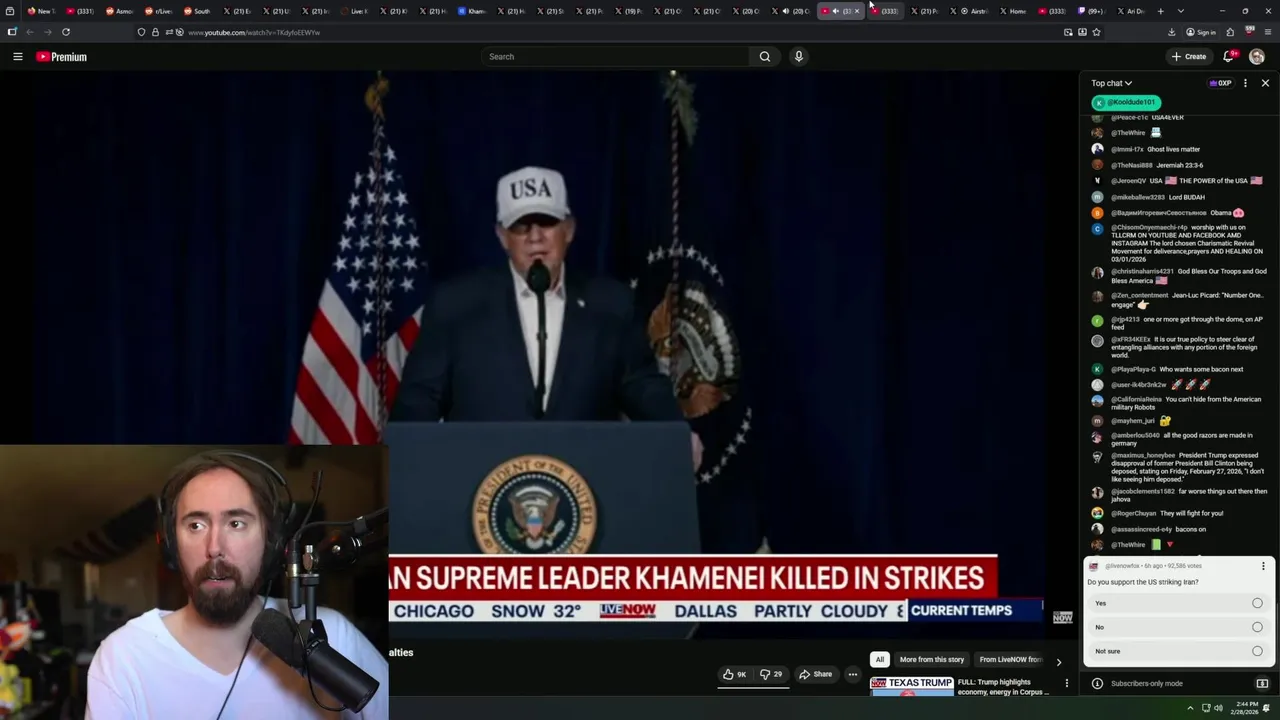This screenshot has height=720, width=1280.
Task: Open FULL: Trump highlights economy video title
Action: [1003, 687]
